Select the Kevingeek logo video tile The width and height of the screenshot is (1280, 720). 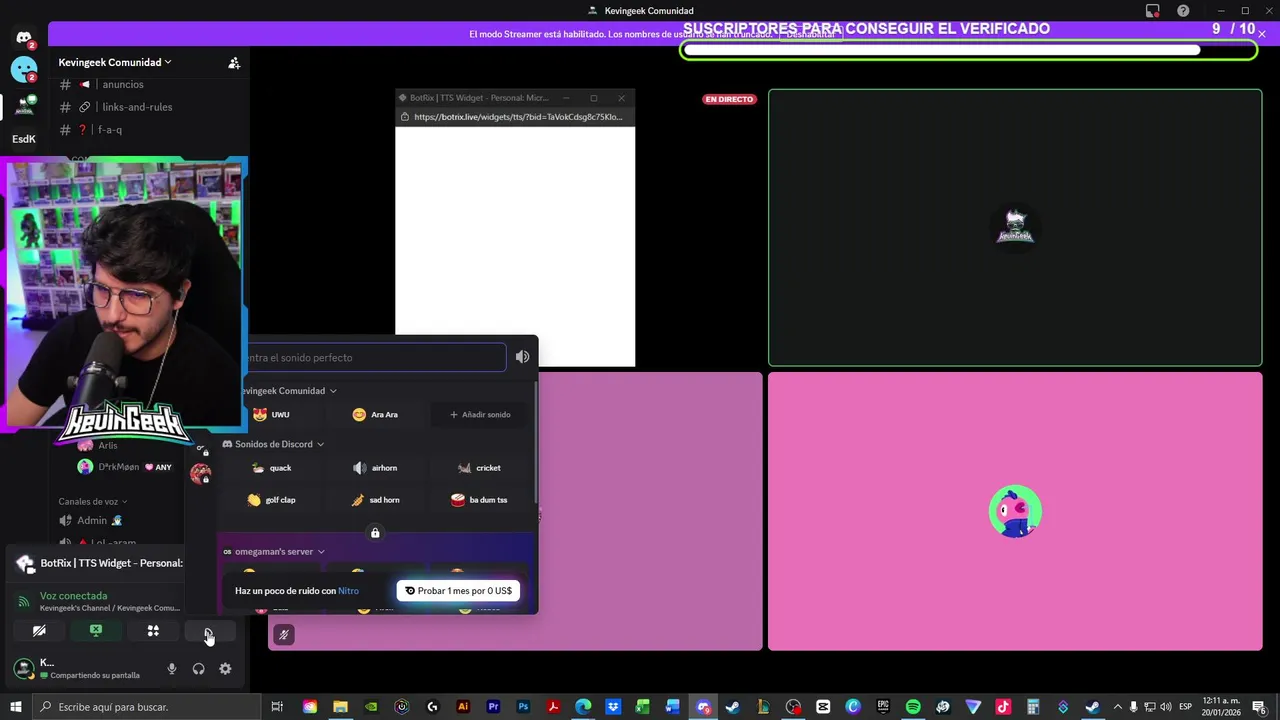click(x=1015, y=228)
